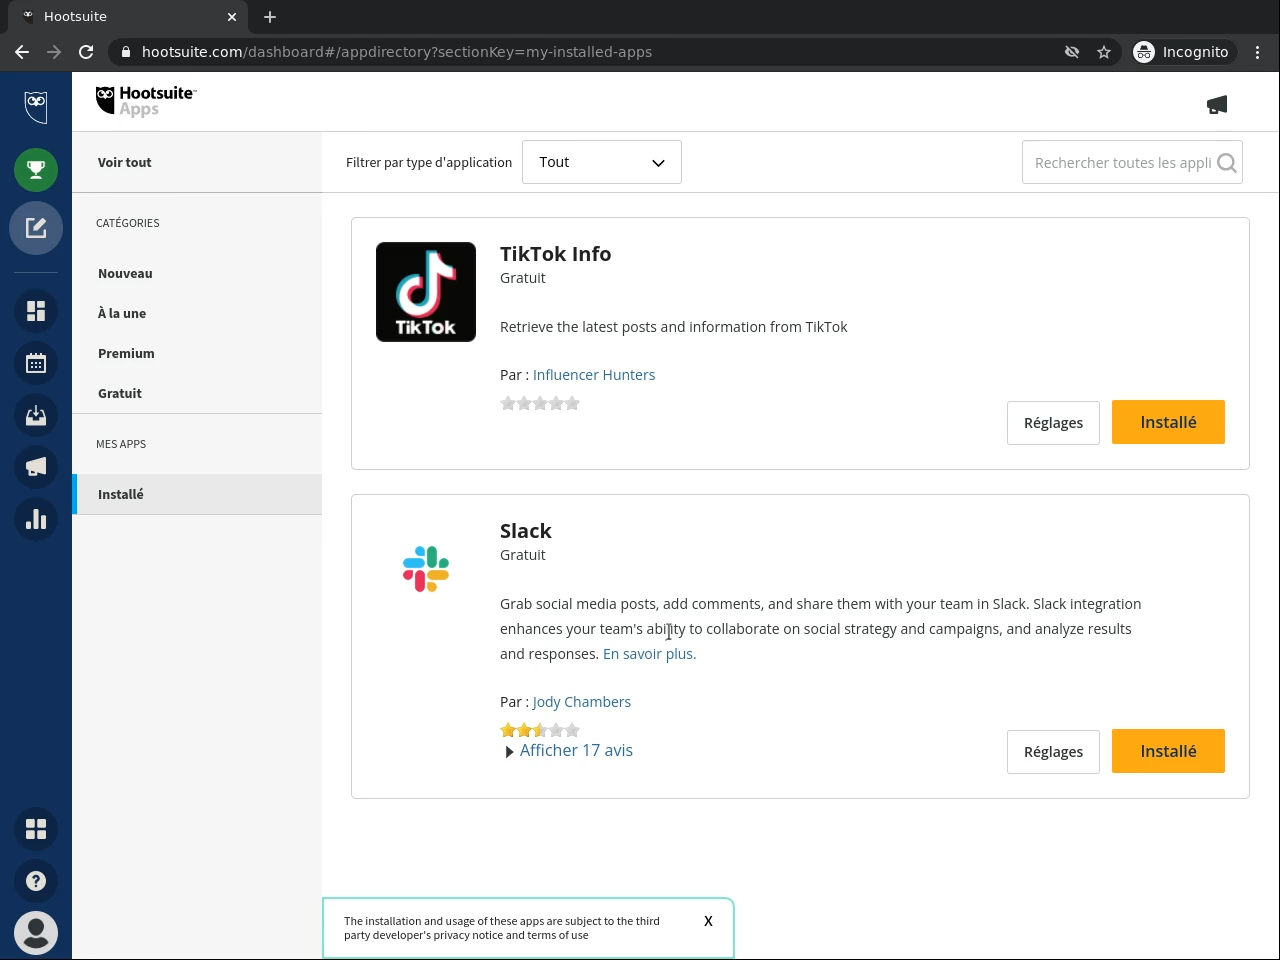Select the Premium category

126,354
